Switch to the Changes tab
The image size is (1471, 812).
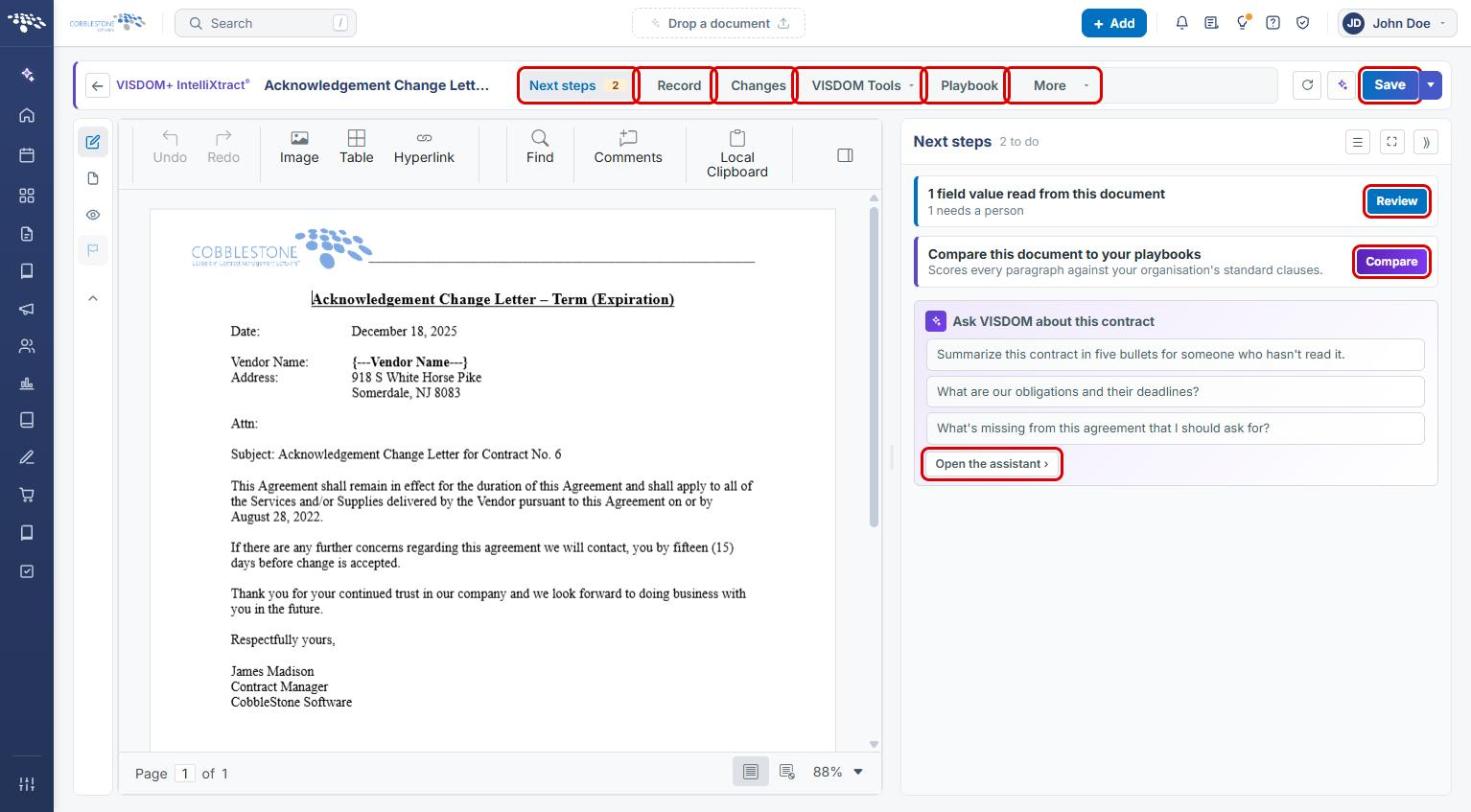(757, 85)
